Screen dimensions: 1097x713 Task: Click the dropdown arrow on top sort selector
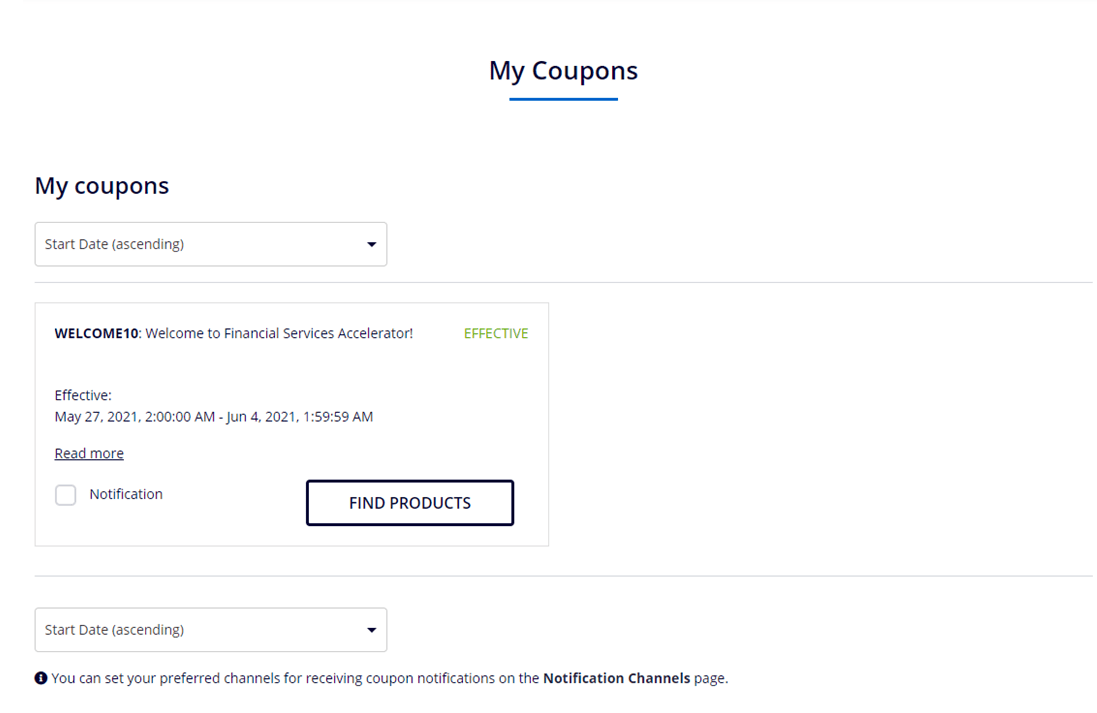pyautogui.click(x=371, y=244)
